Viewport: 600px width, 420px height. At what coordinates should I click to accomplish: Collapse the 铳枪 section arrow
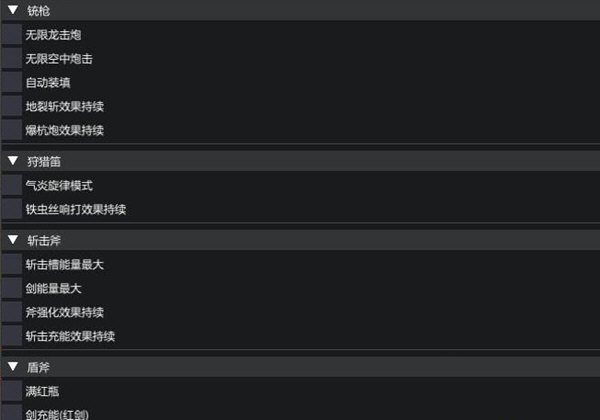pyautogui.click(x=13, y=10)
